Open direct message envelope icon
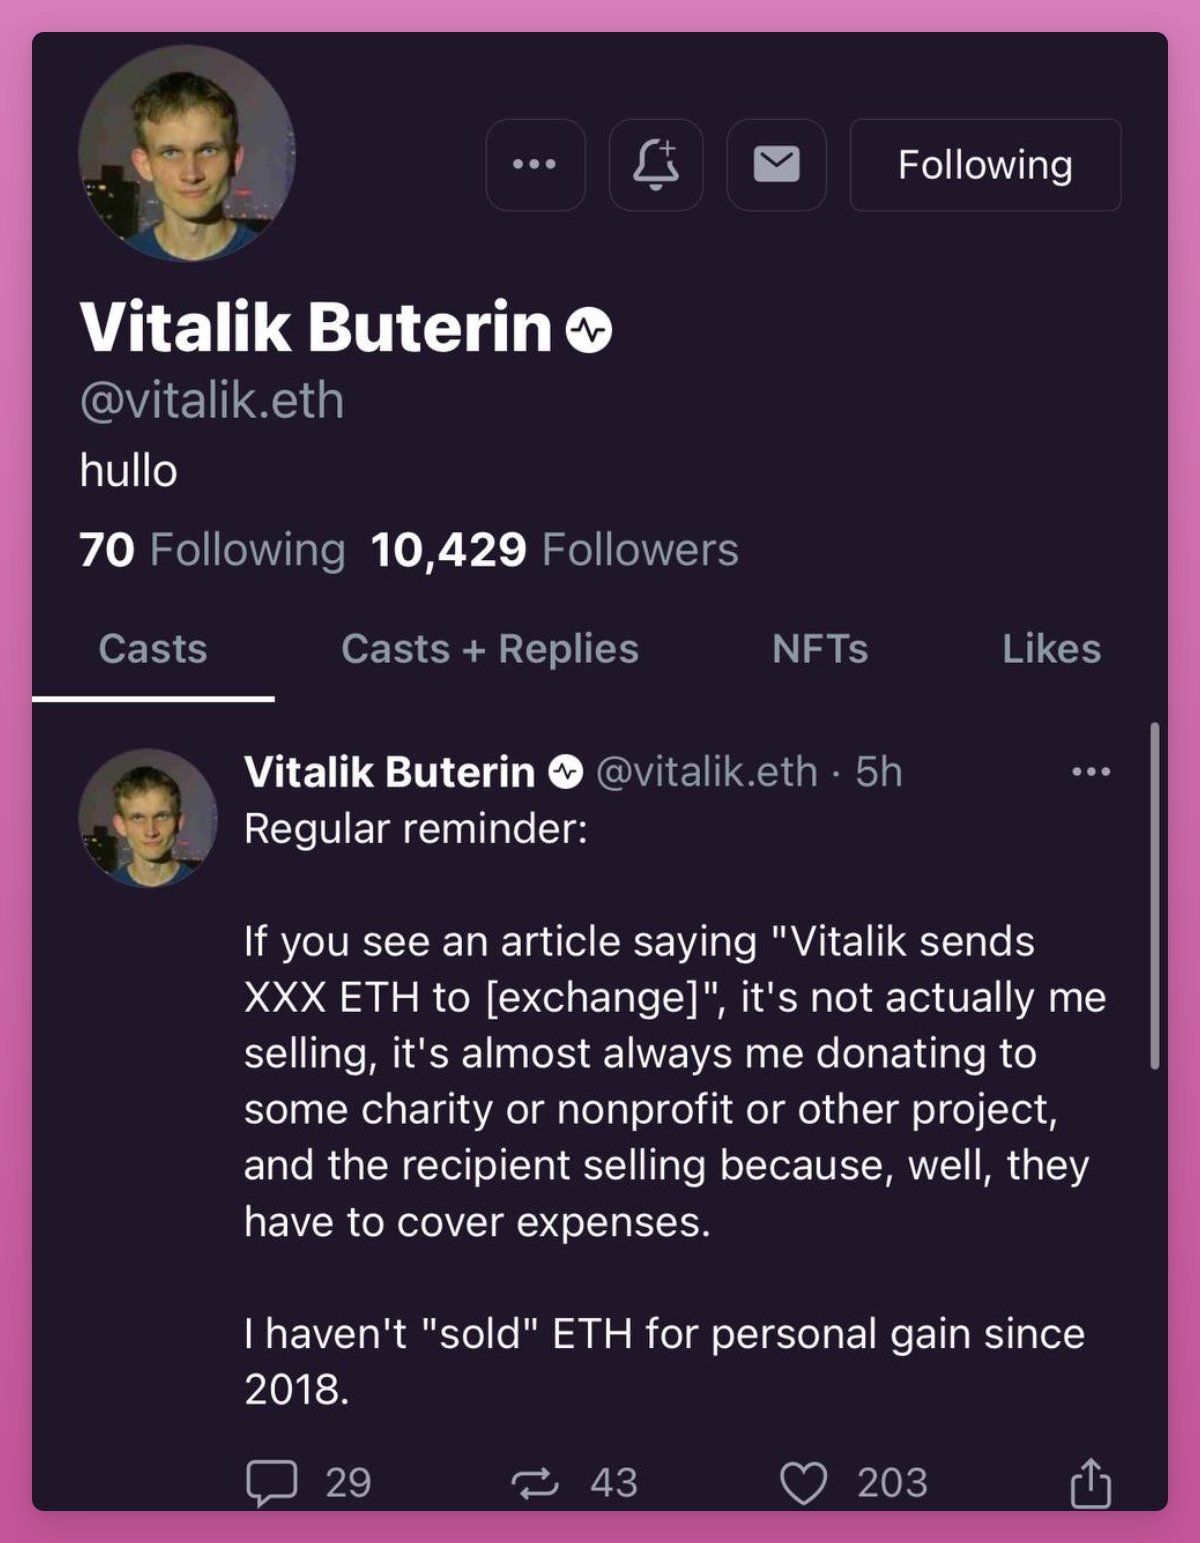1200x1543 pixels. (776, 165)
